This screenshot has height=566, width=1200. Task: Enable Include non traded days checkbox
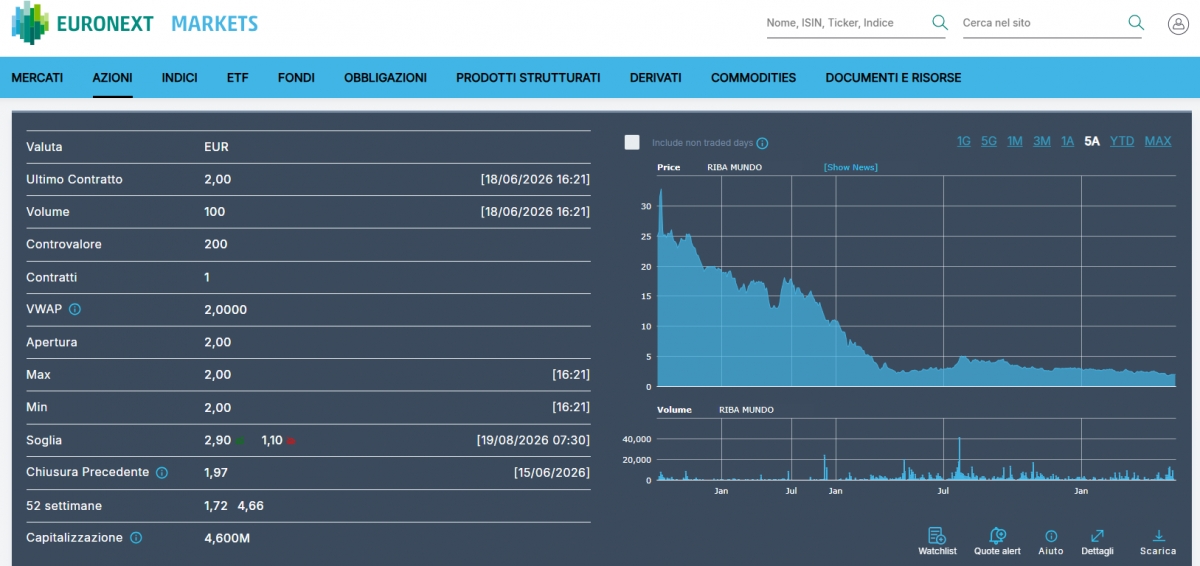tap(632, 142)
